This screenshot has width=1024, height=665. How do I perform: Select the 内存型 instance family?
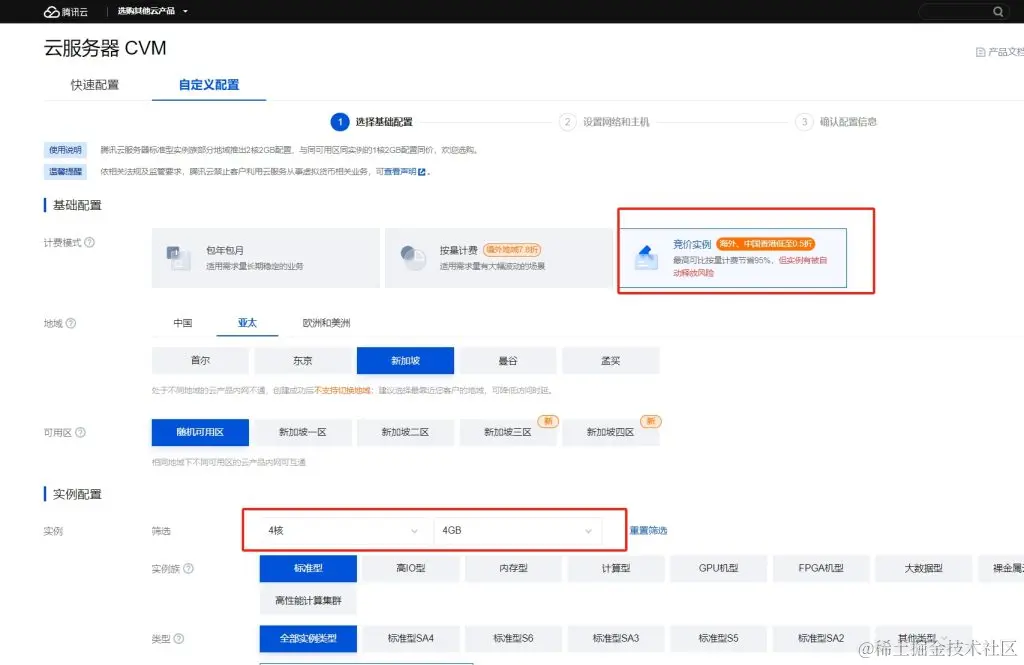point(513,568)
